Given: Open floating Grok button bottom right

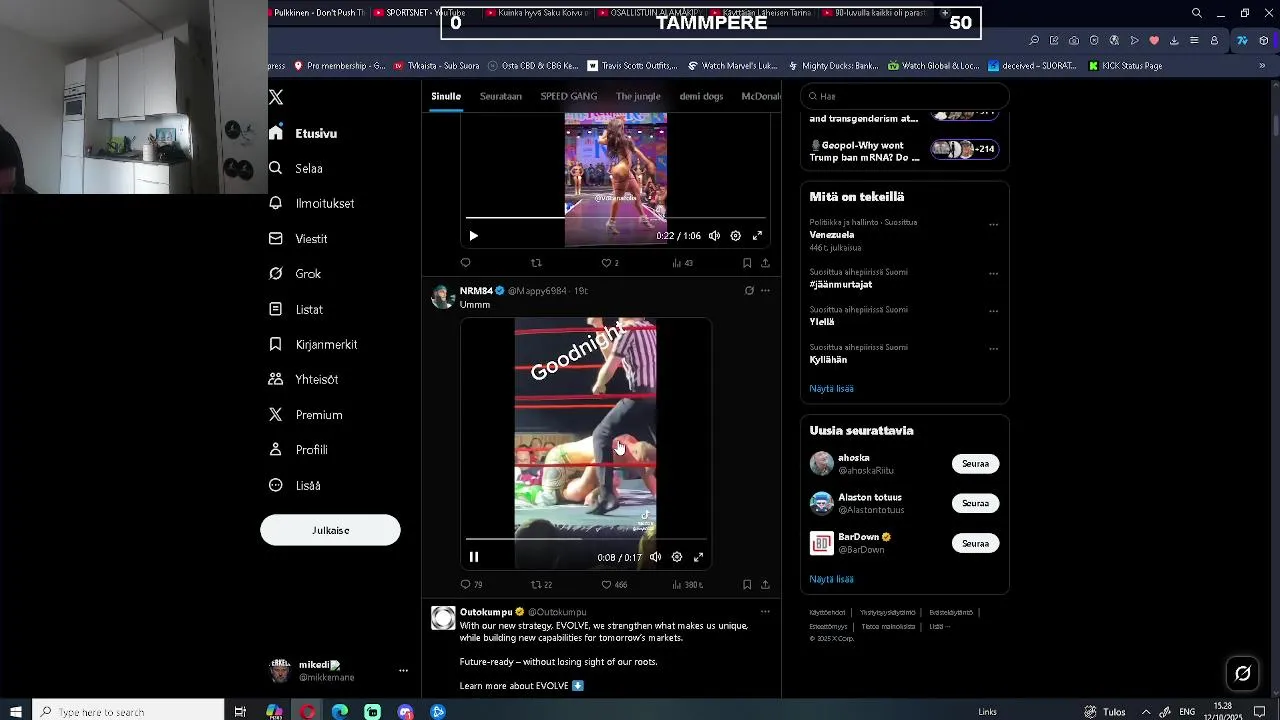Looking at the screenshot, I should pyautogui.click(x=1243, y=673).
